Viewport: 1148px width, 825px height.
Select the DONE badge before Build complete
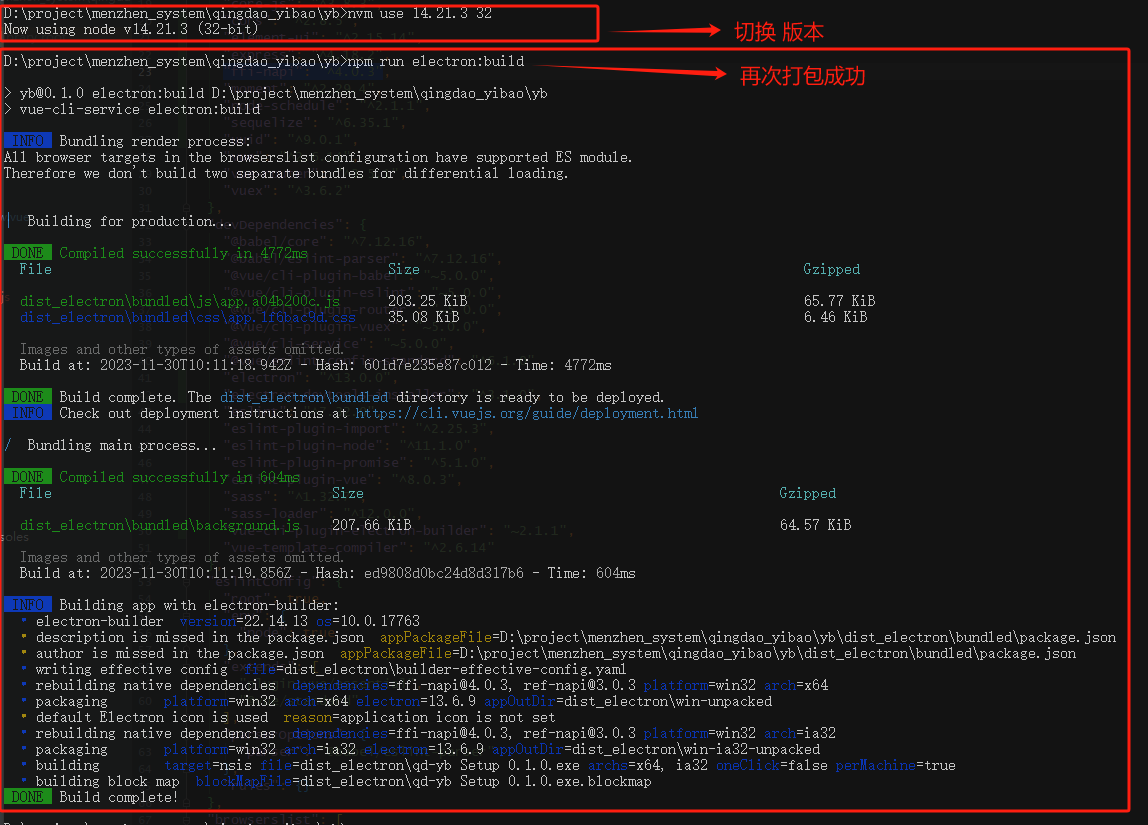[27, 396]
